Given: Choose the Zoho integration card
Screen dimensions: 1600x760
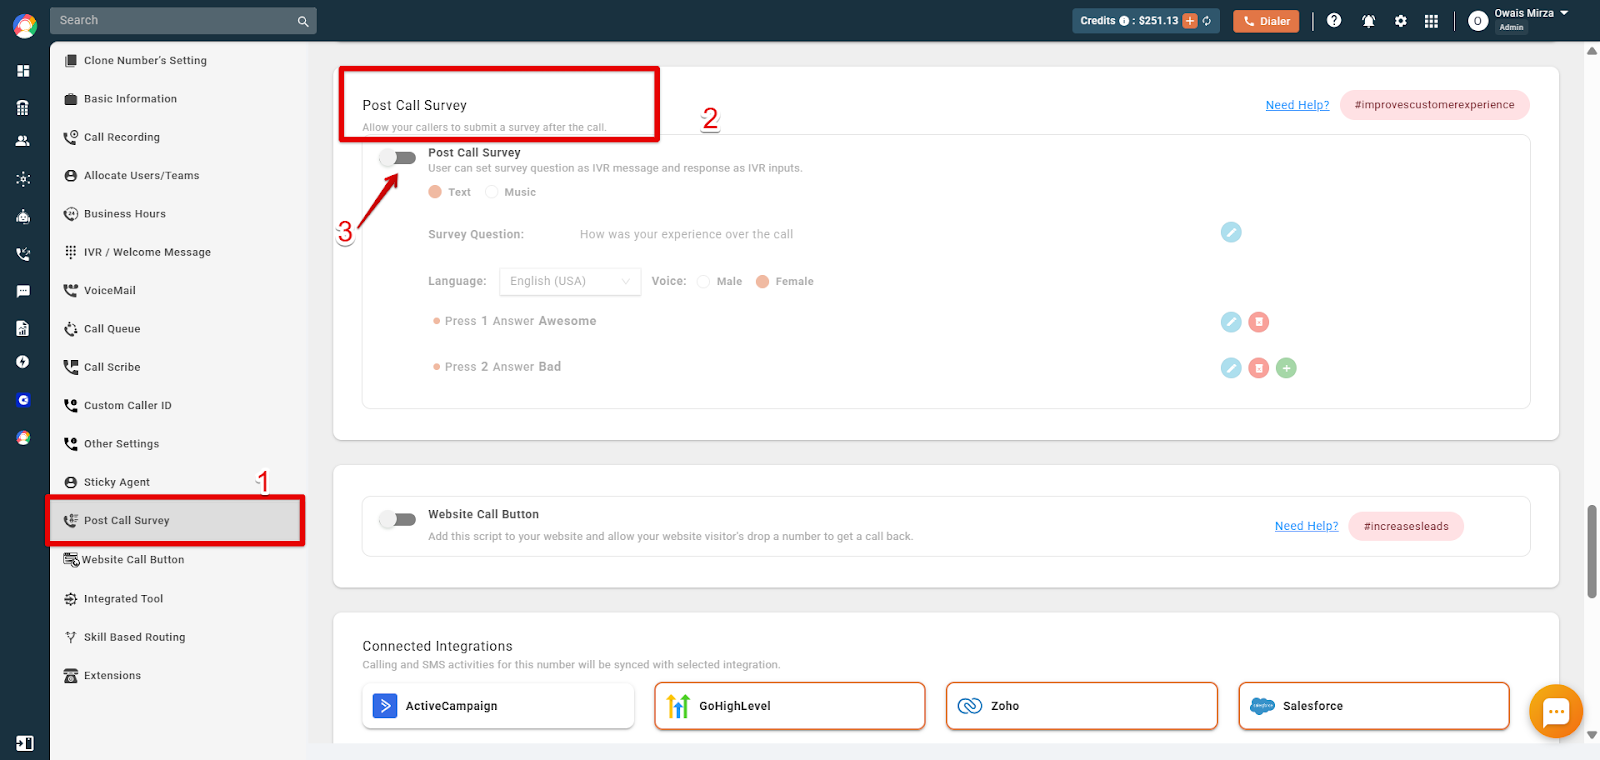Looking at the screenshot, I should (1082, 706).
